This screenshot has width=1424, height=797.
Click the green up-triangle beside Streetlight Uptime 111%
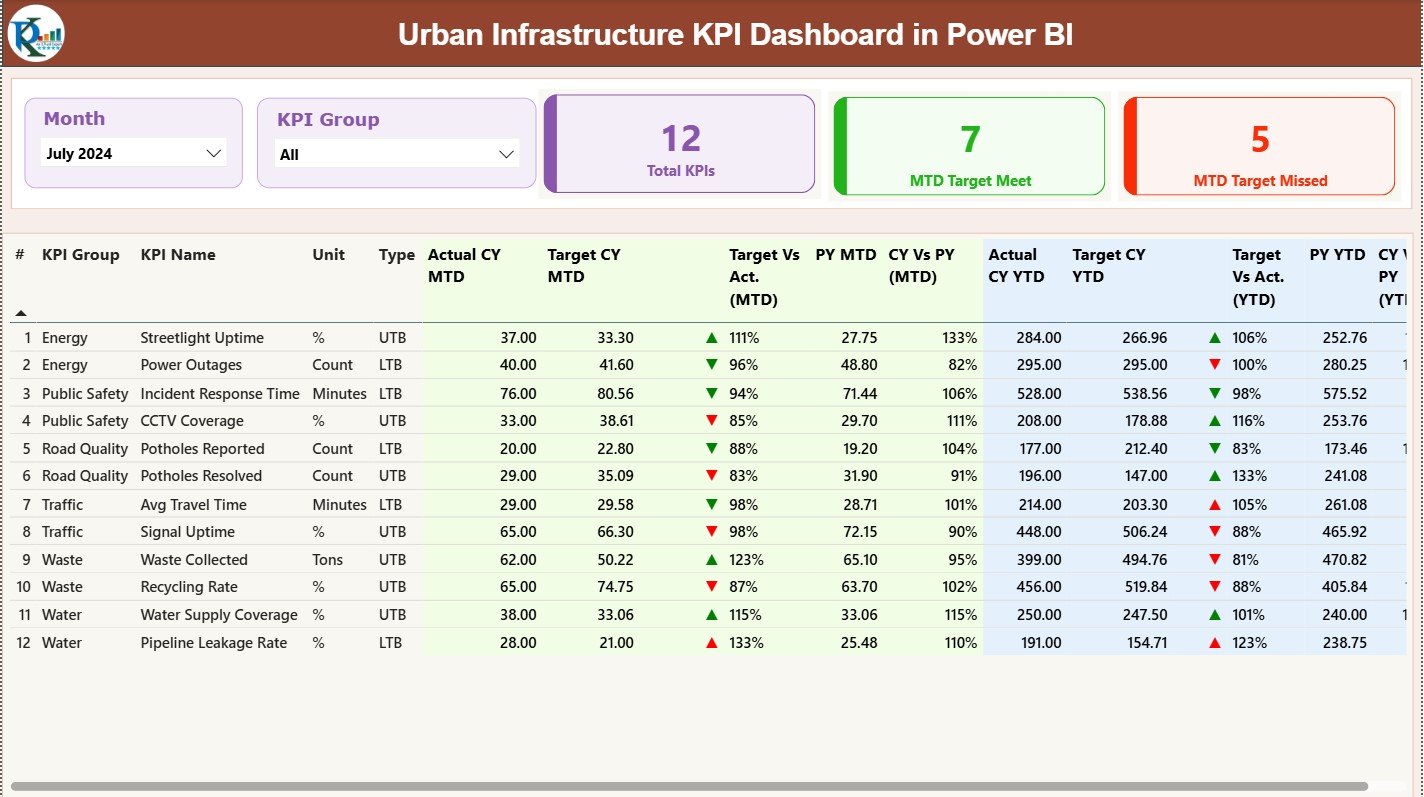pyautogui.click(x=710, y=337)
